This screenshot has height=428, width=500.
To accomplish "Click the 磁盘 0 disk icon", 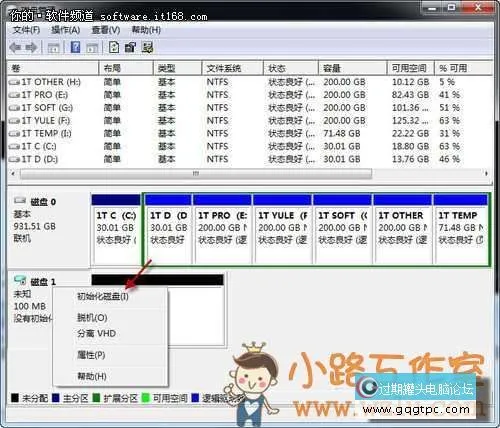I will 20,201.
